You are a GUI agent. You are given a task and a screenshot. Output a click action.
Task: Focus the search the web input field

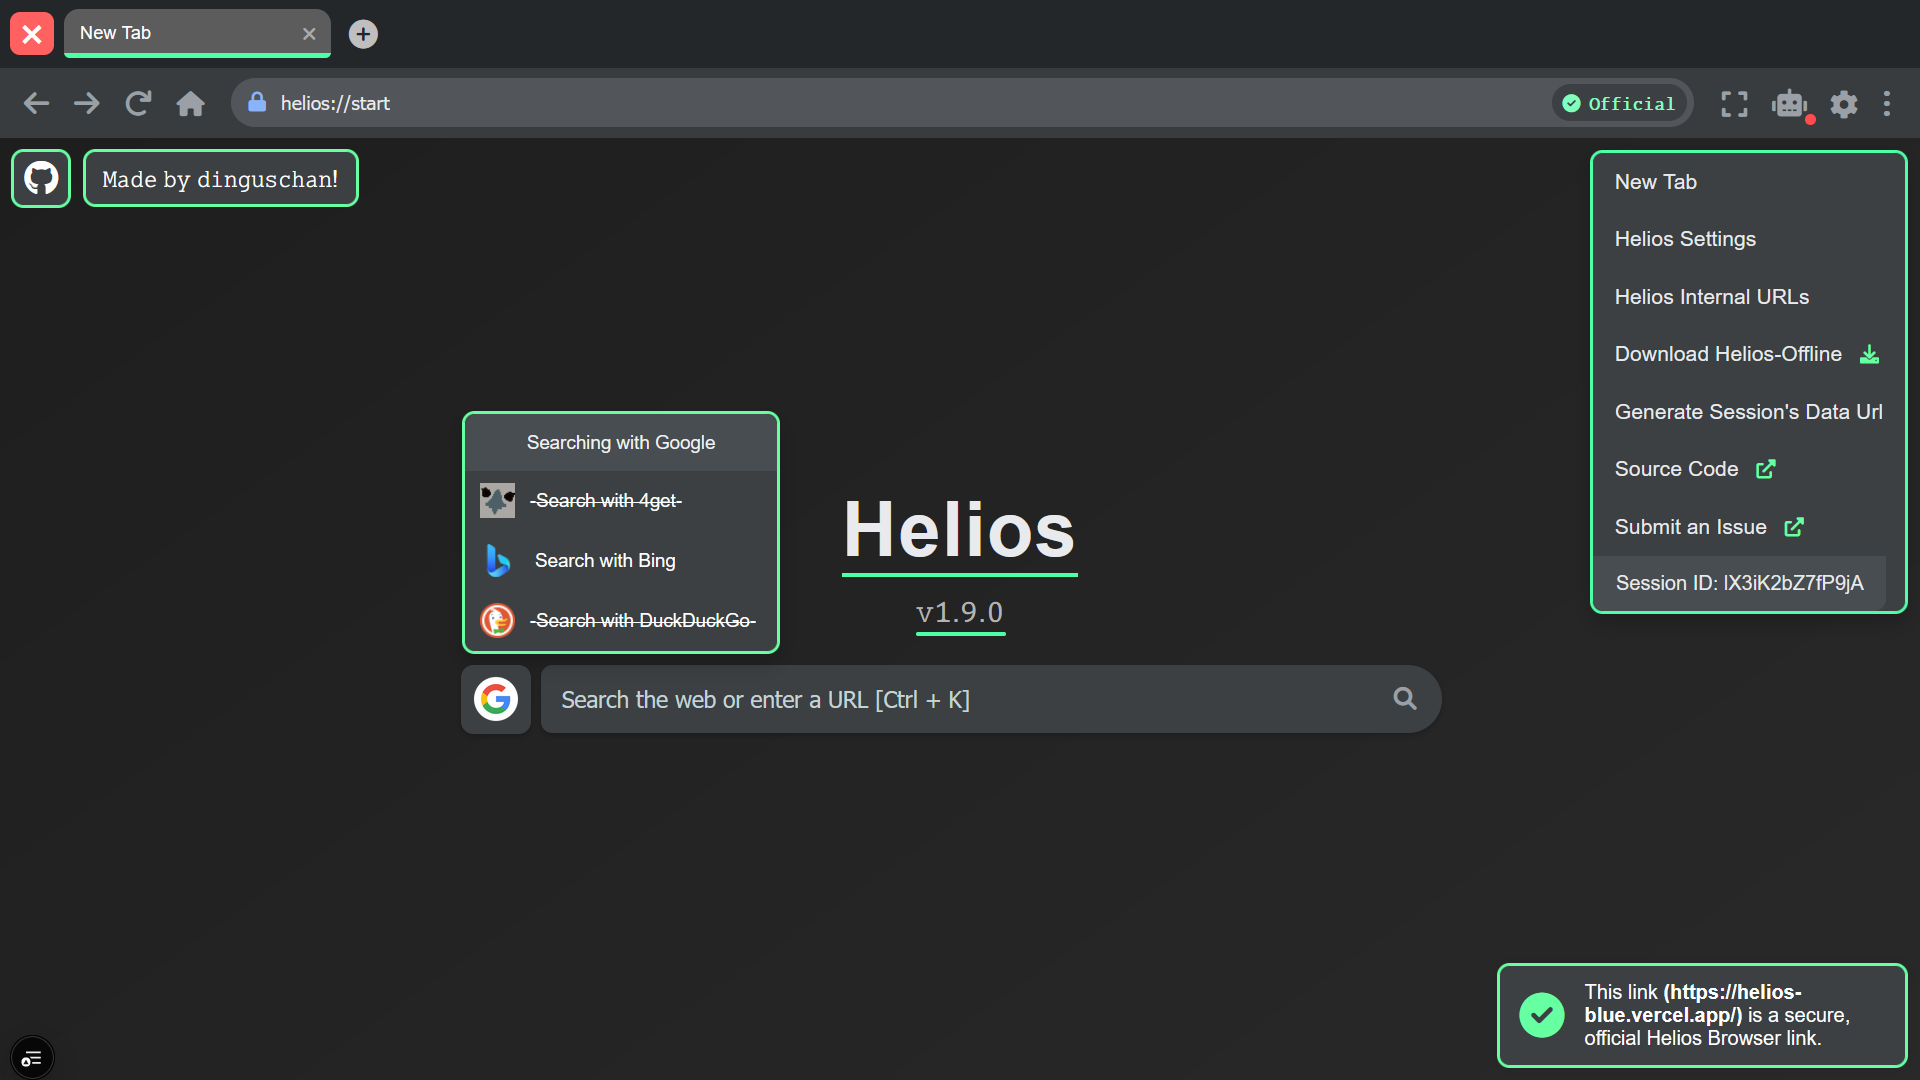[x=960, y=699]
